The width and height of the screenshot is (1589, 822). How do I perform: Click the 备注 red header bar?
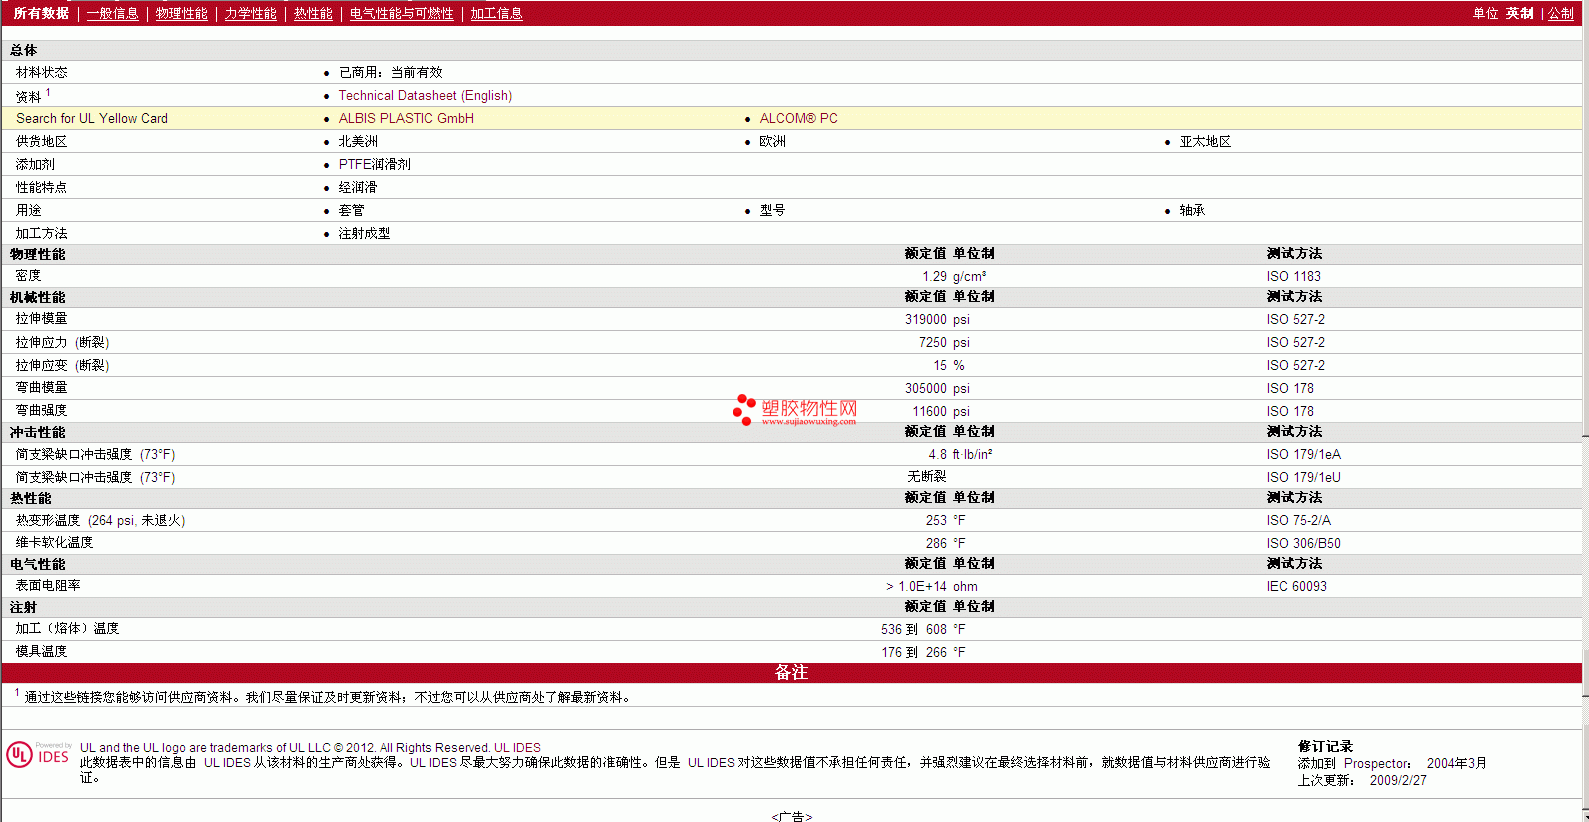click(792, 673)
